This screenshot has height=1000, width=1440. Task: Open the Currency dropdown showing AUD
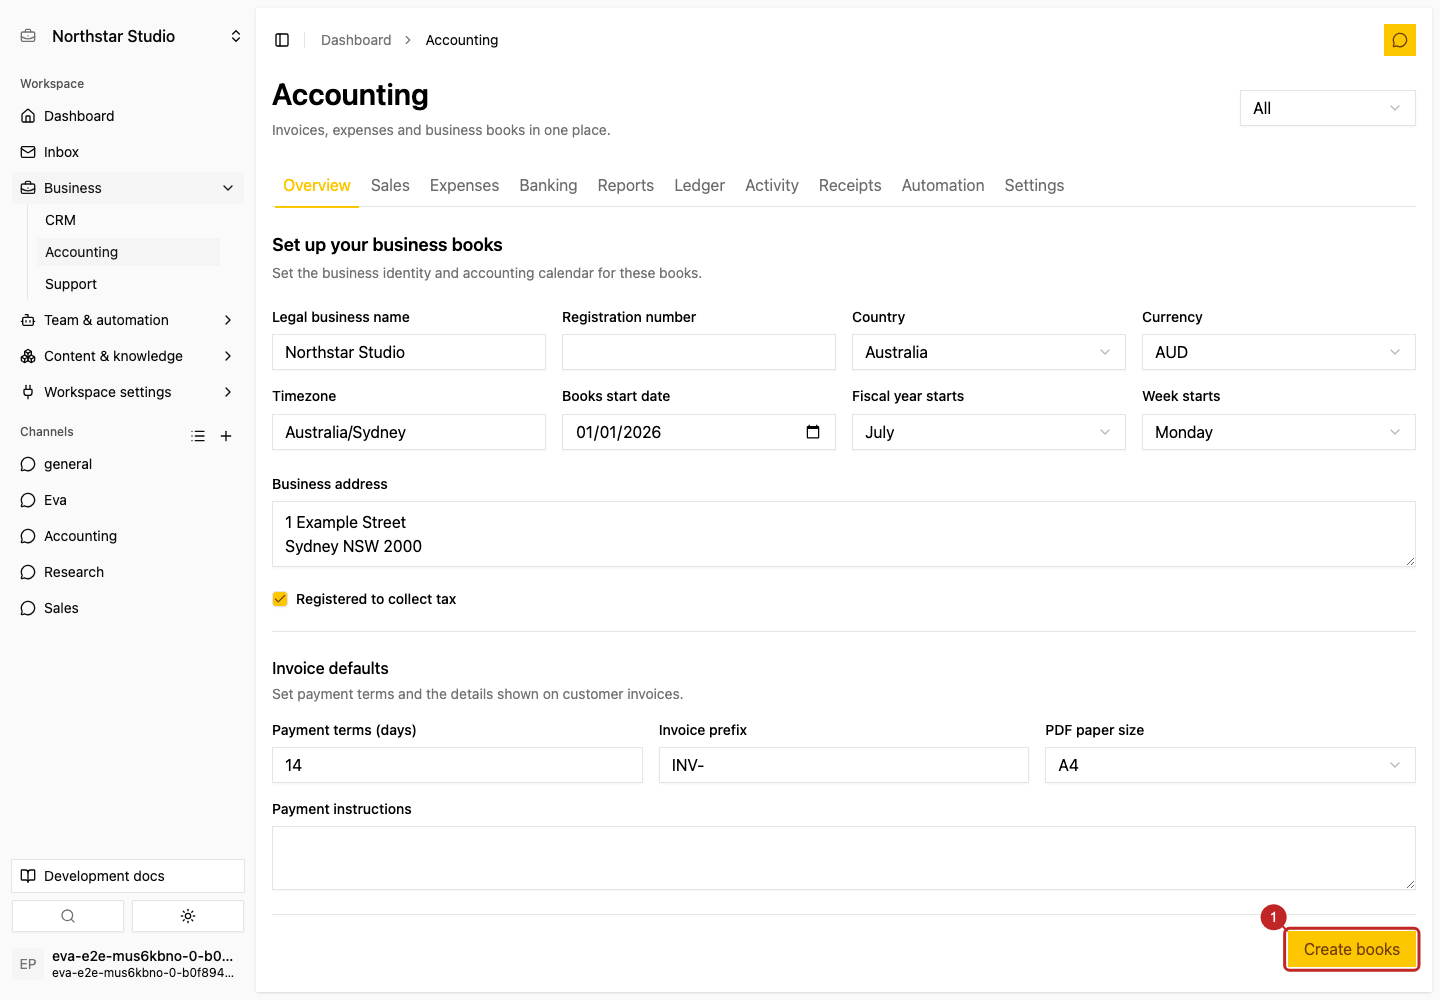pos(1279,352)
